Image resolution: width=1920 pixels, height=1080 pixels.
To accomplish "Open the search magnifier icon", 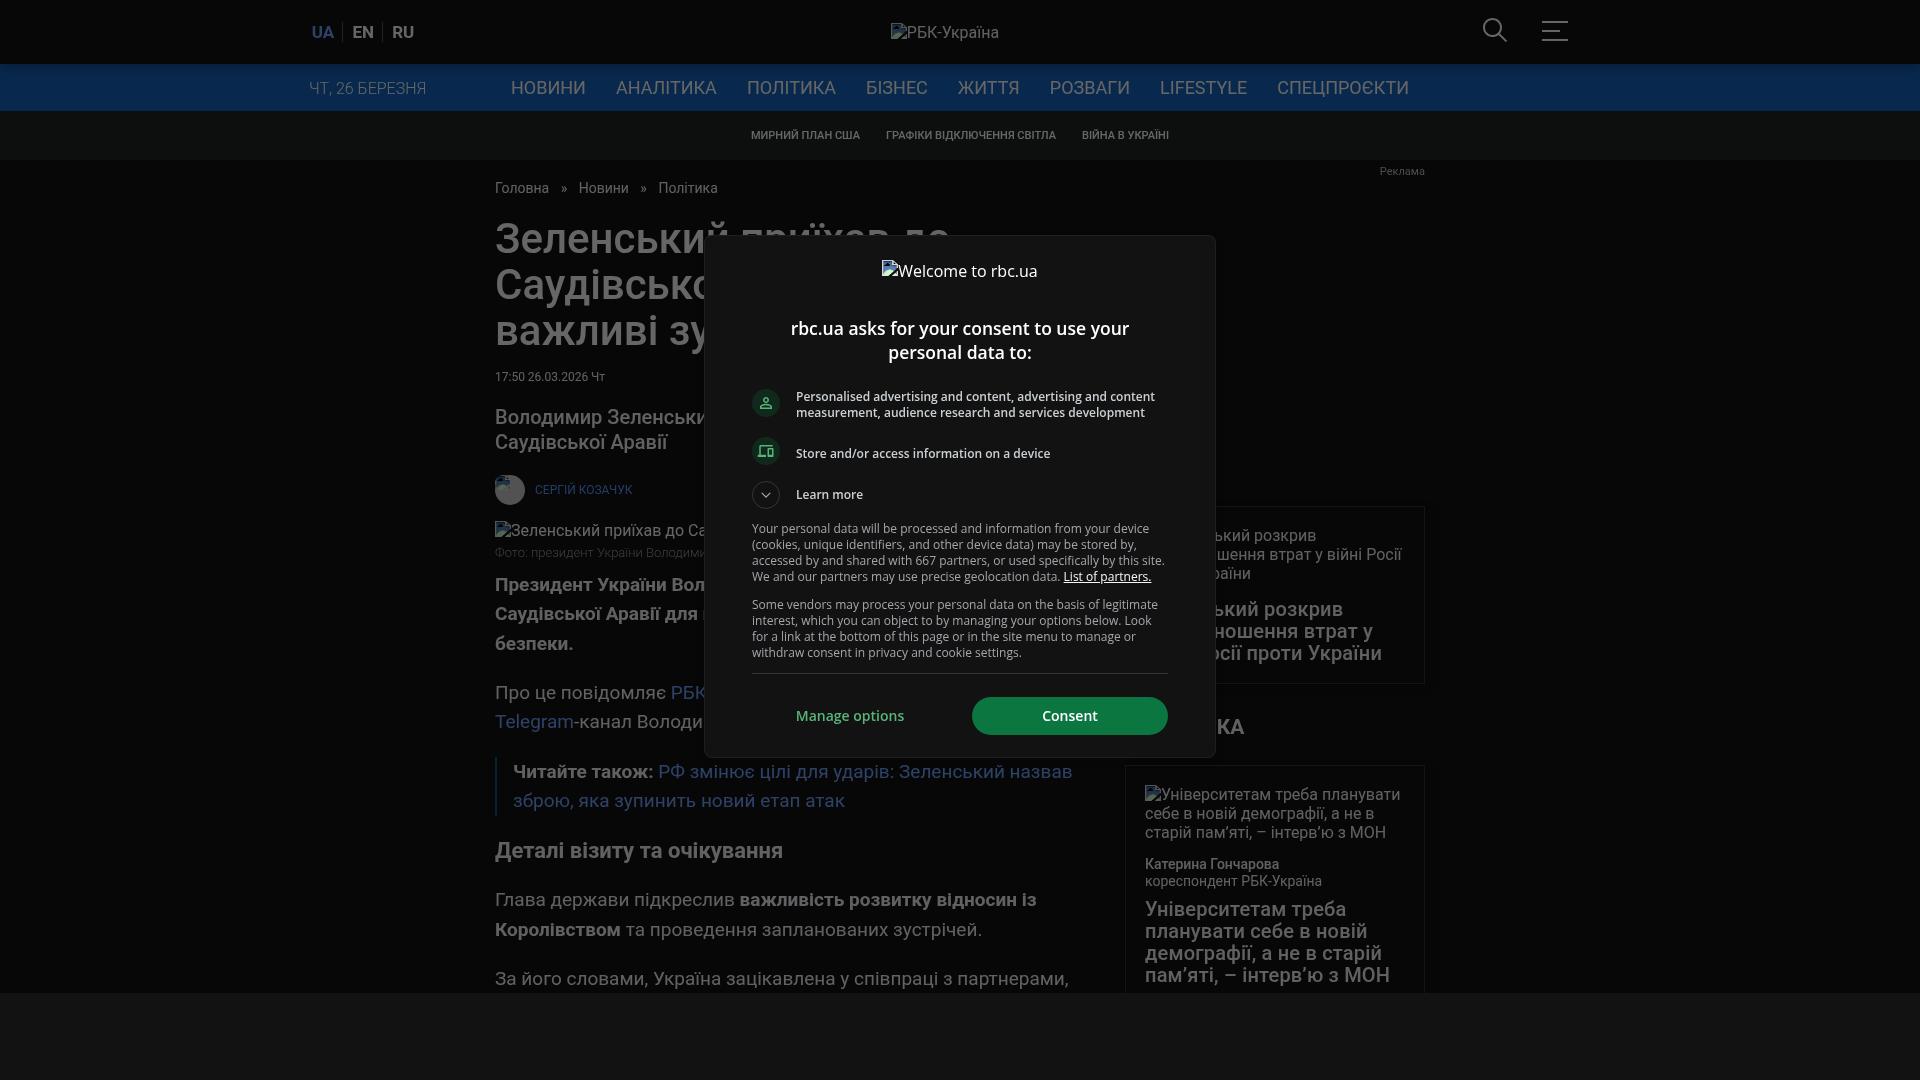I will (1494, 30).
